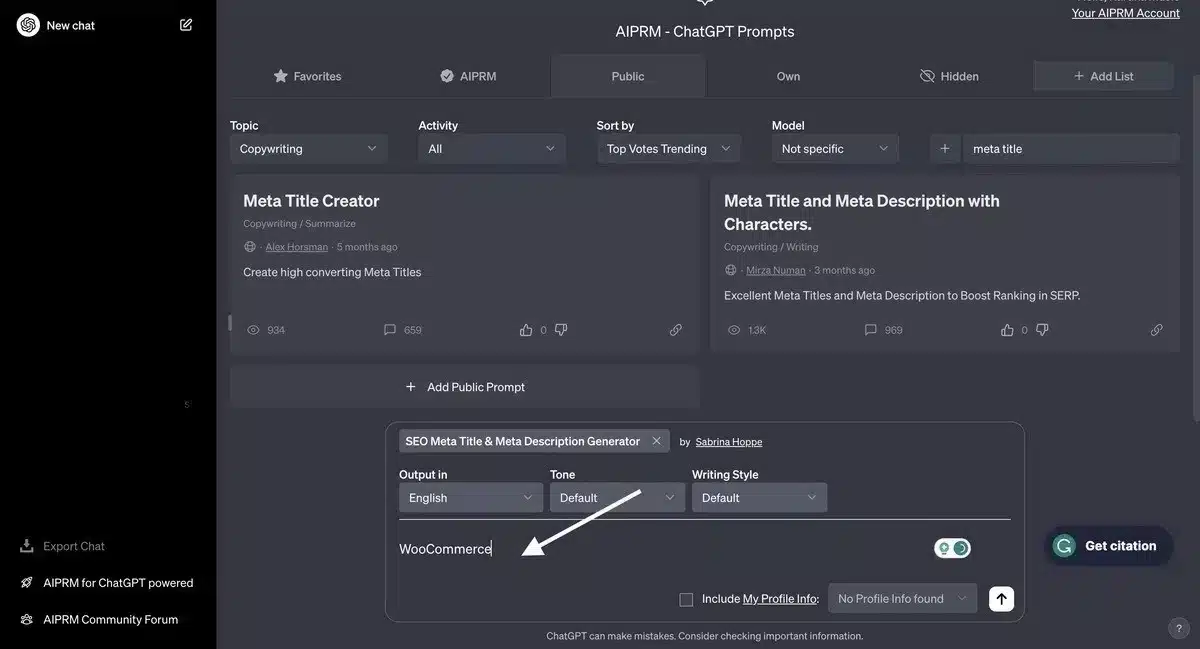
Task: Open AIPRM for ChatGPT powered link
Action: click(x=118, y=583)
